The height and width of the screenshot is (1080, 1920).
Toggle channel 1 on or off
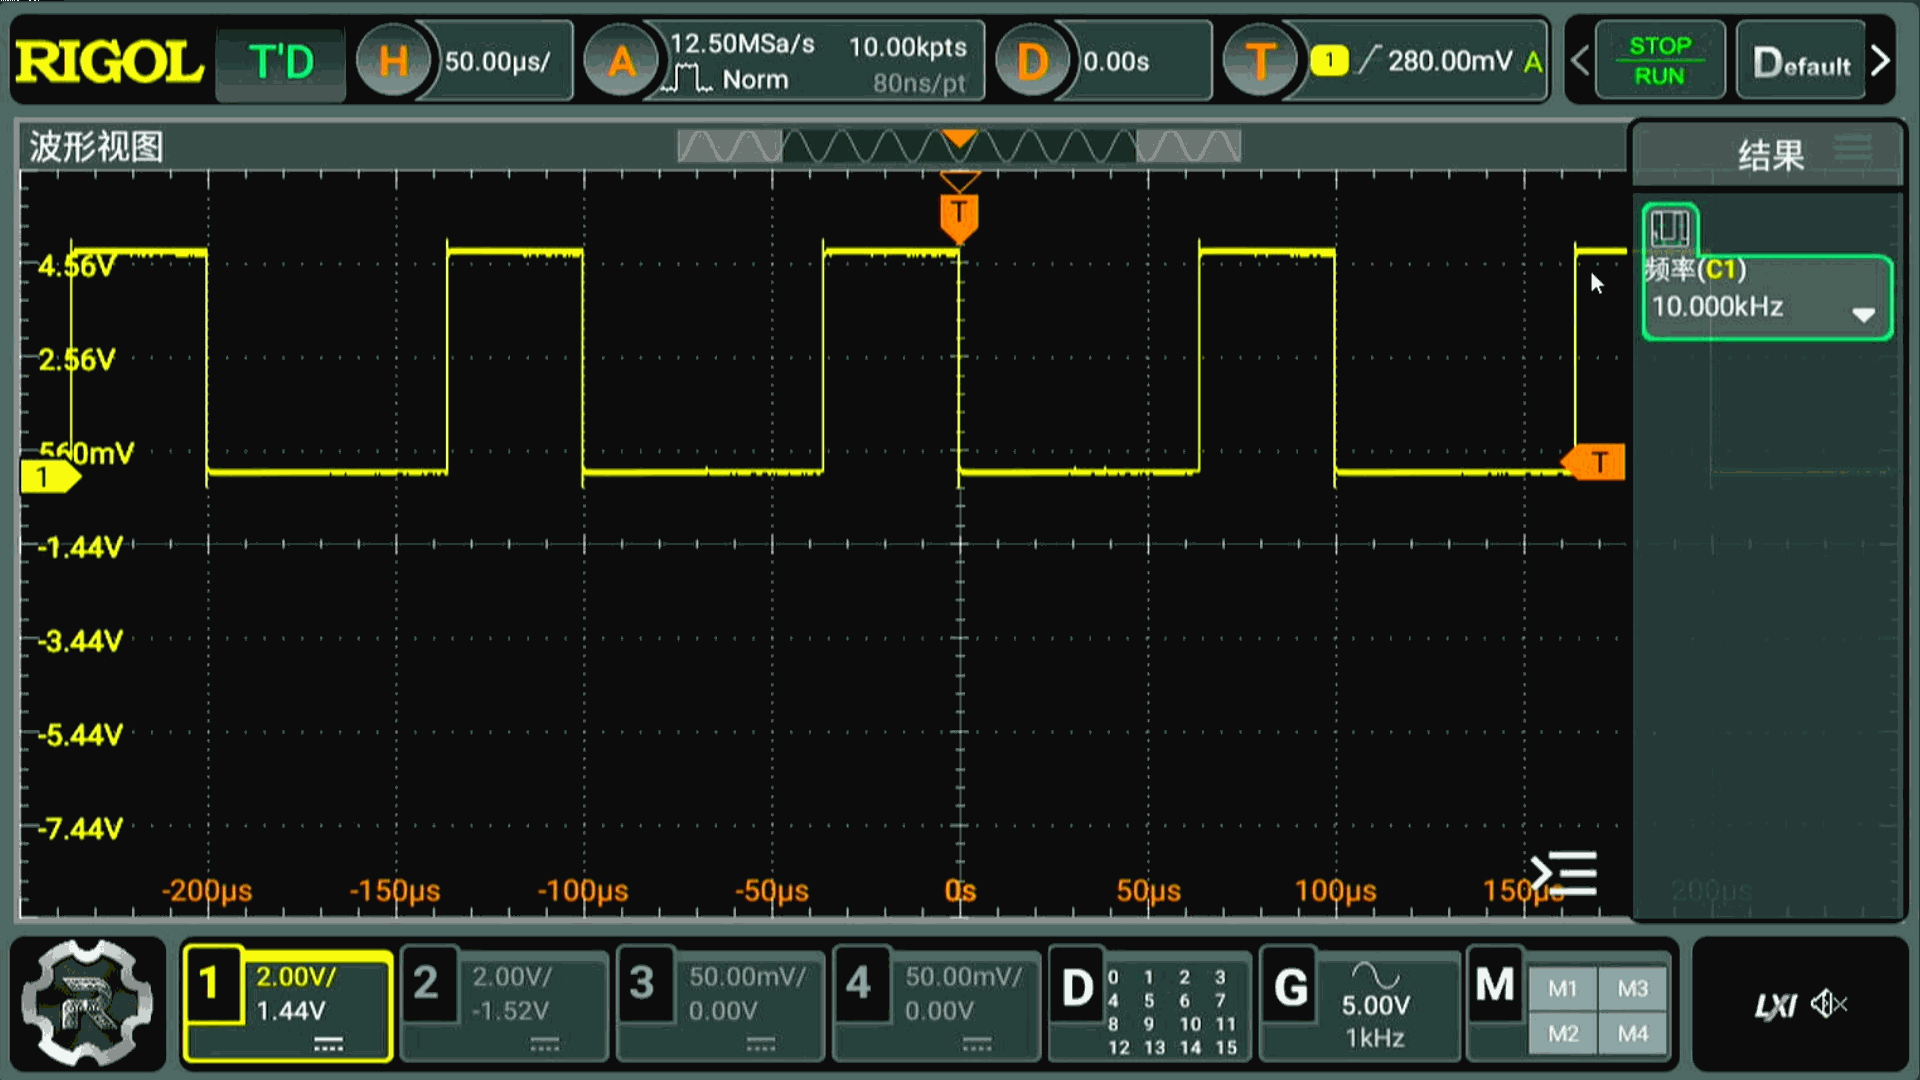211,985
